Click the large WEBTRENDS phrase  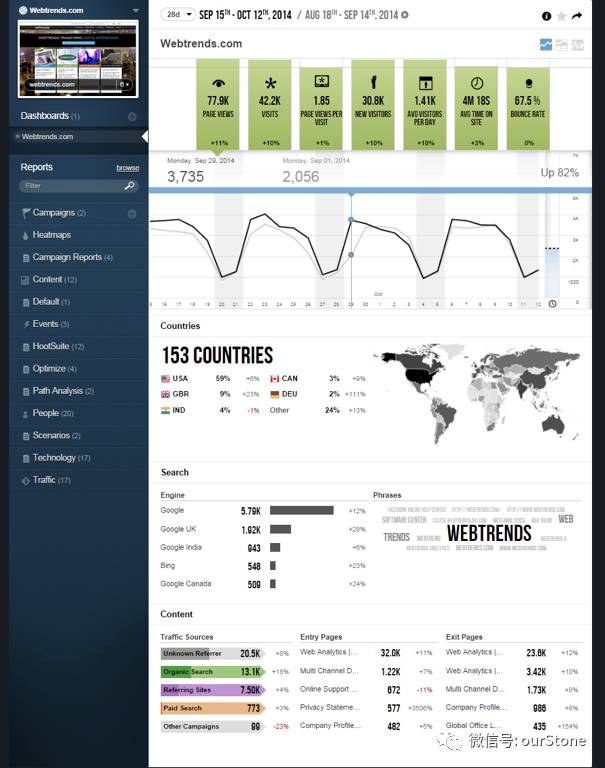pyautogui.click(x=489, y=533)
